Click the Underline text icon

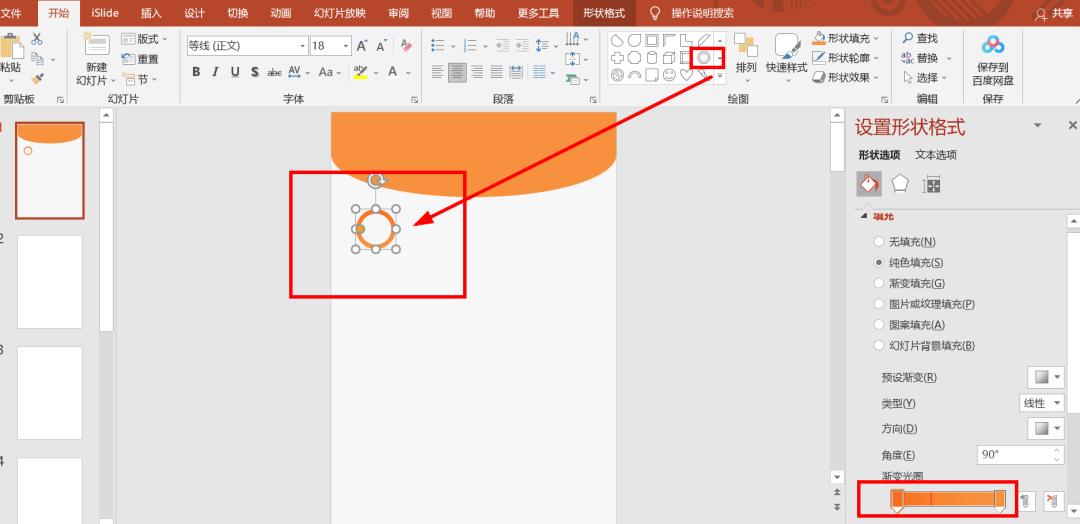pyautogui.click(x=235, y=72)
